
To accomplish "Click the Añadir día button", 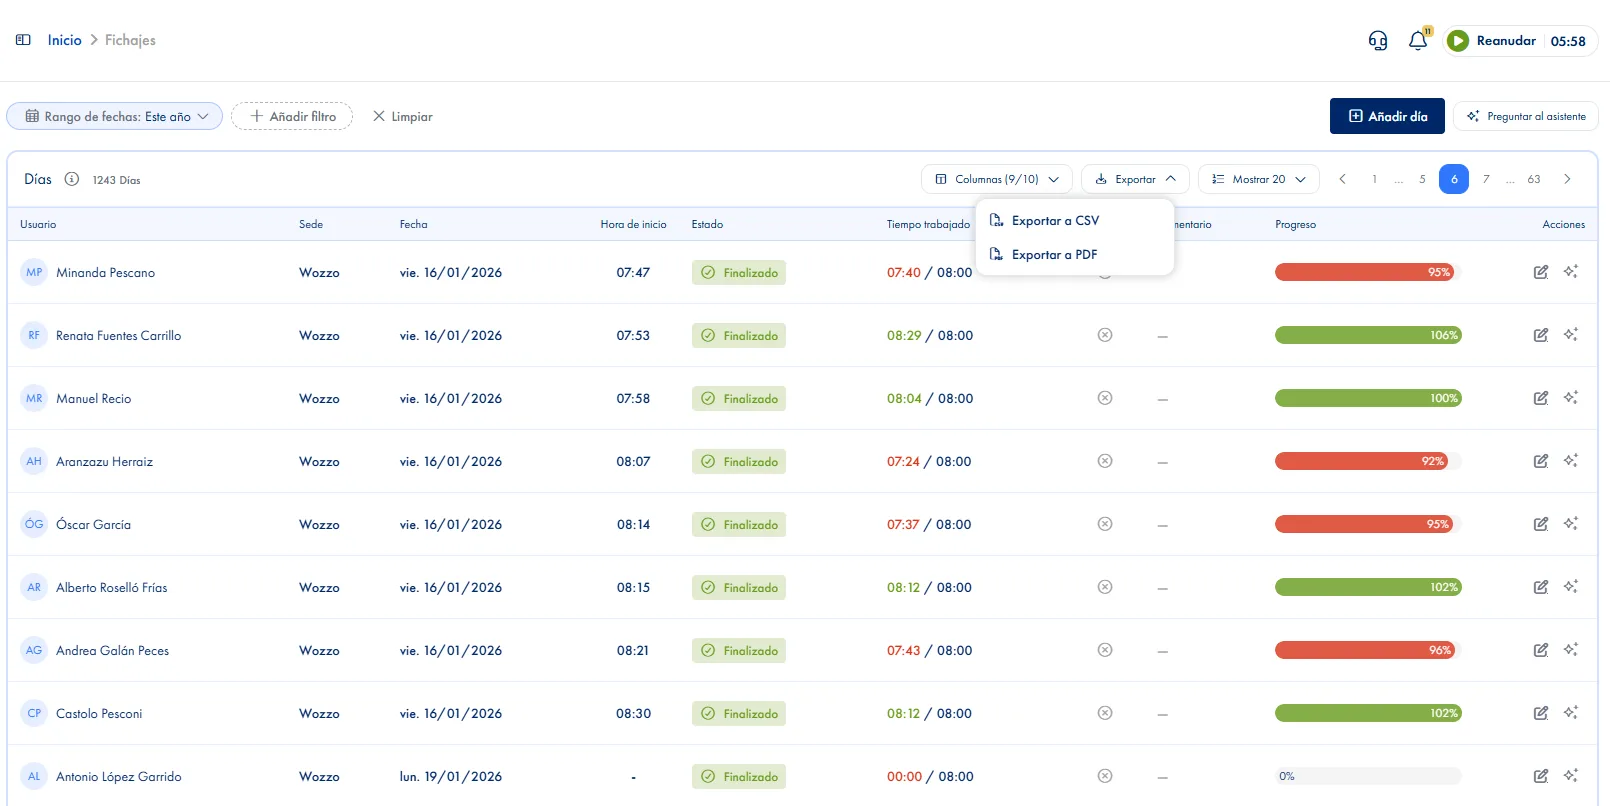I will 1387,116.
